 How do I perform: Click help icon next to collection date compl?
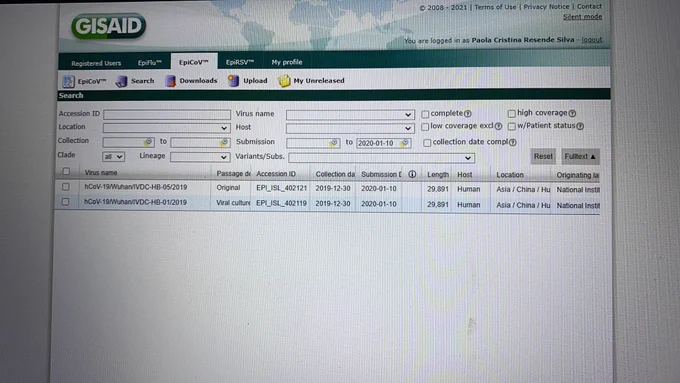[x=513, y=142]
